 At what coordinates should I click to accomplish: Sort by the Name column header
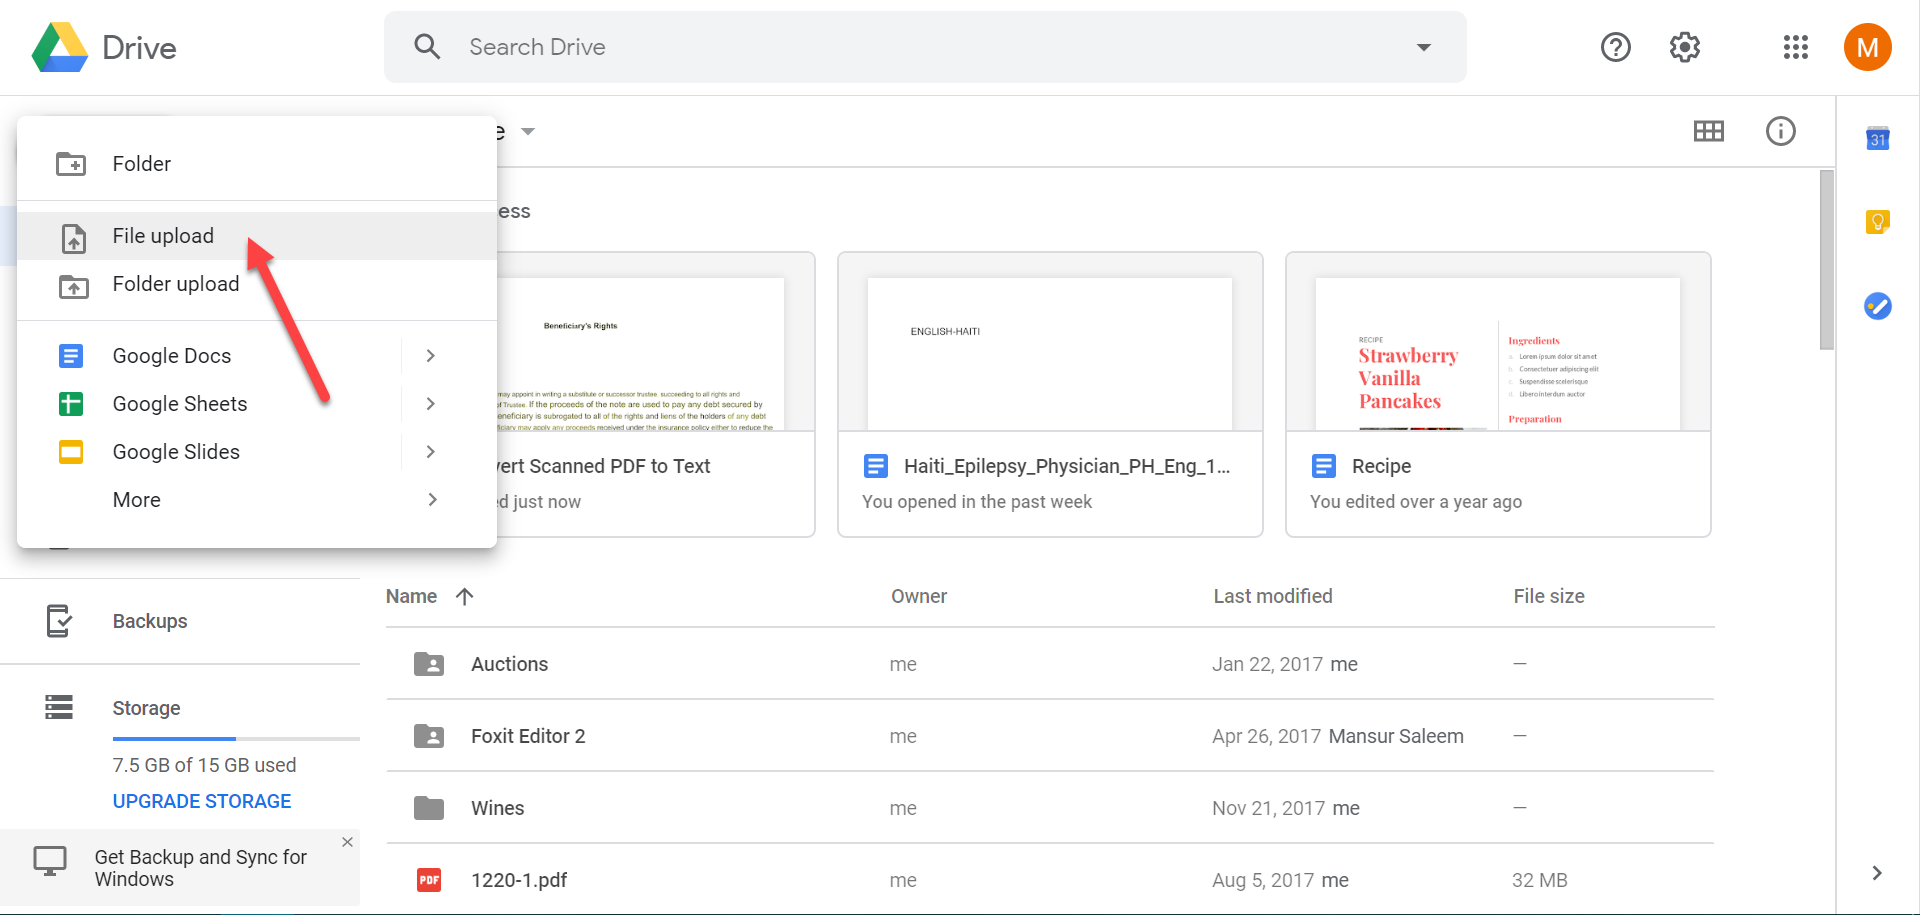(x=411, y=596)
